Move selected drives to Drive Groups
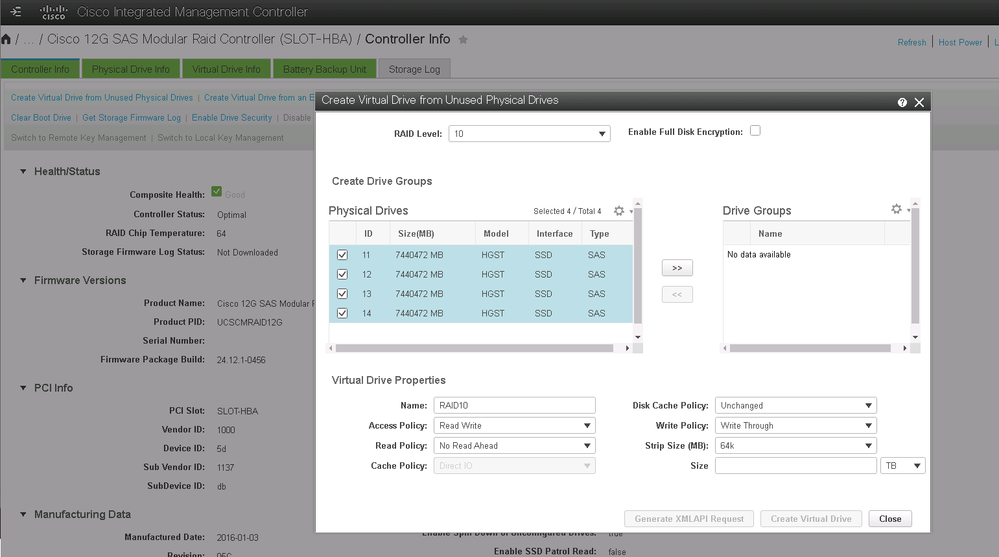This screenshot has width=999, height=557. click(x=677, y=268)
